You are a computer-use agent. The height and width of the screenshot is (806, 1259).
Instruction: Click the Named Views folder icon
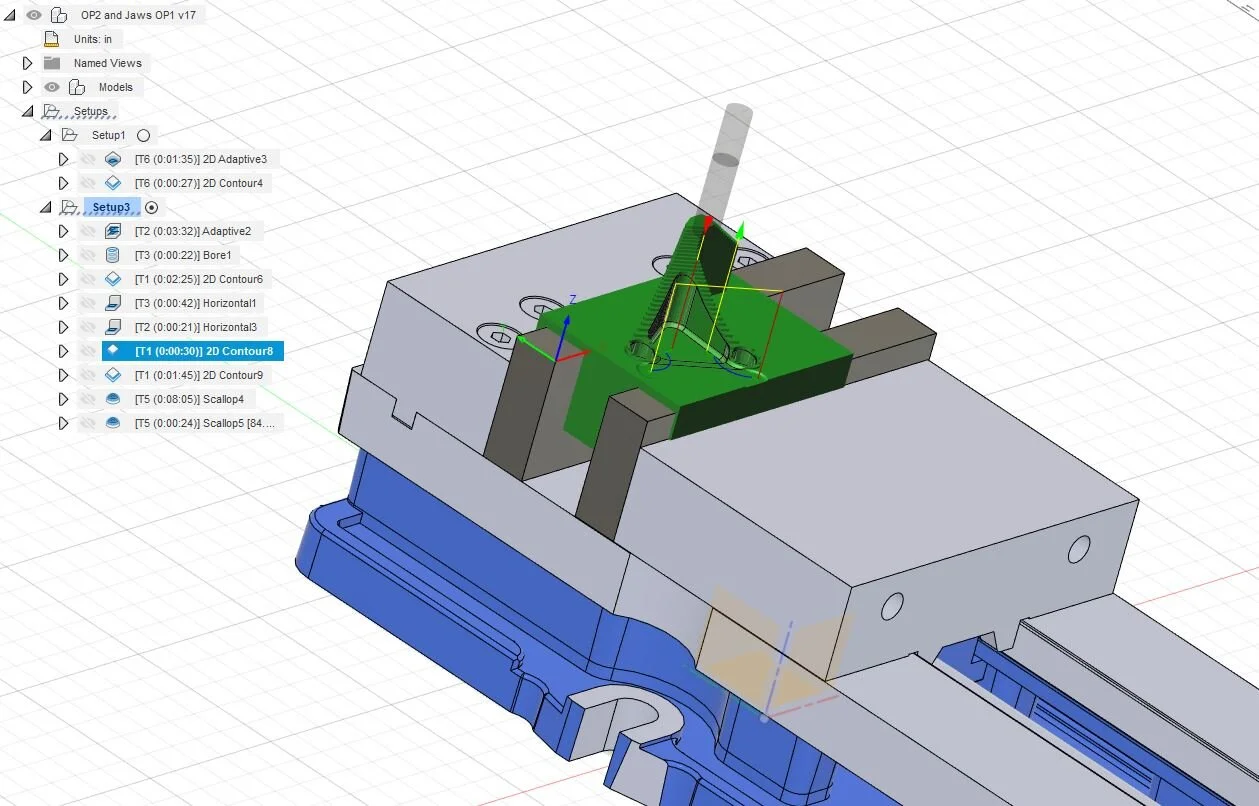click(52, 63)
